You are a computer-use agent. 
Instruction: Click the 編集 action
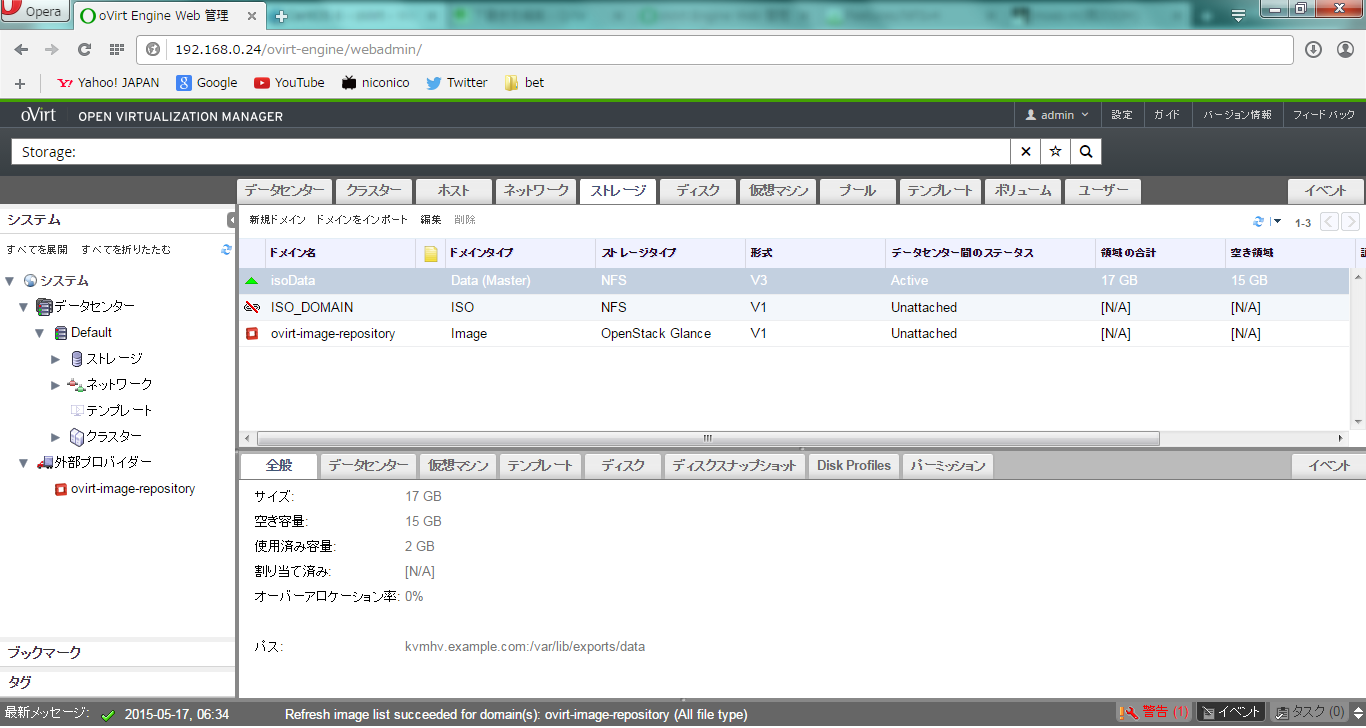click(430, 220)
